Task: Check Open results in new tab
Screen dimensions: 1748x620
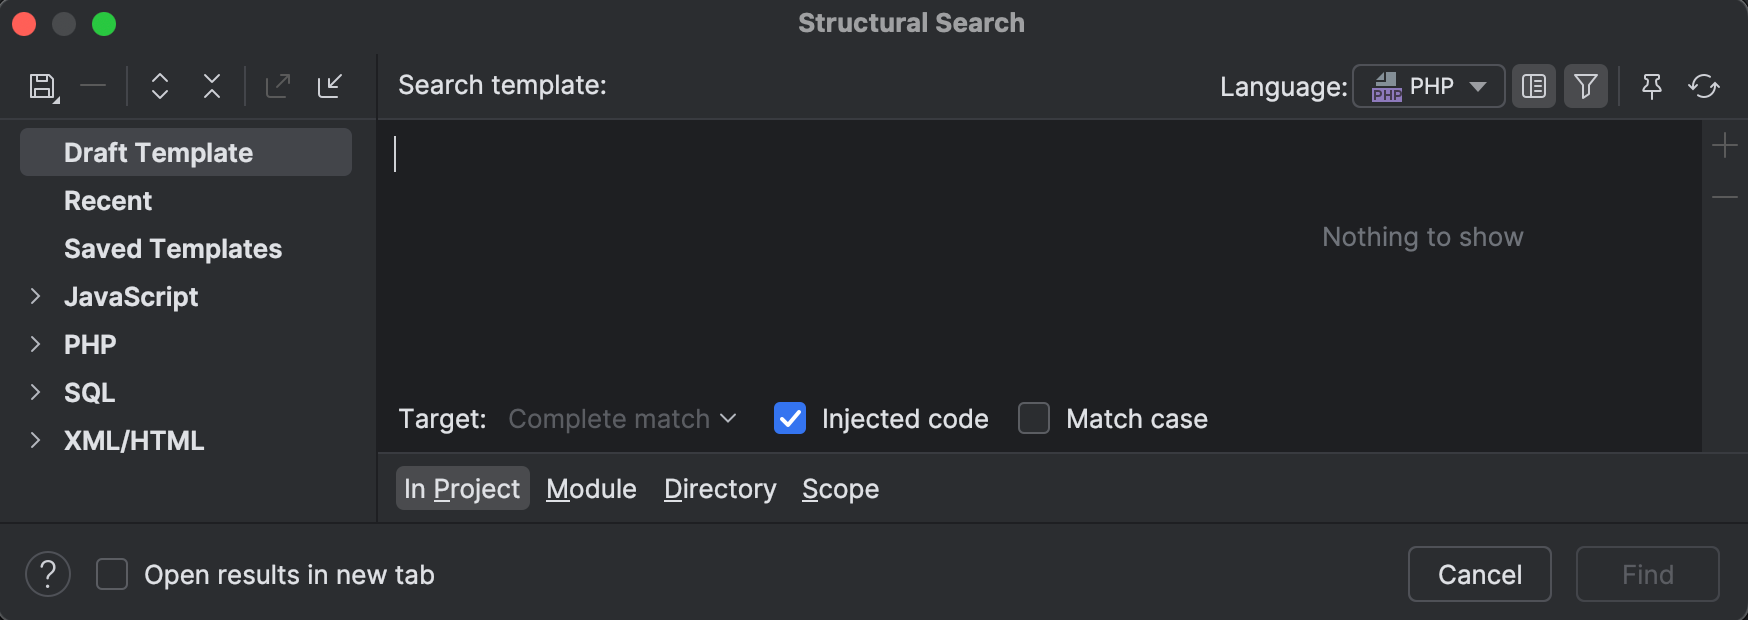Action: coord(111,573)
